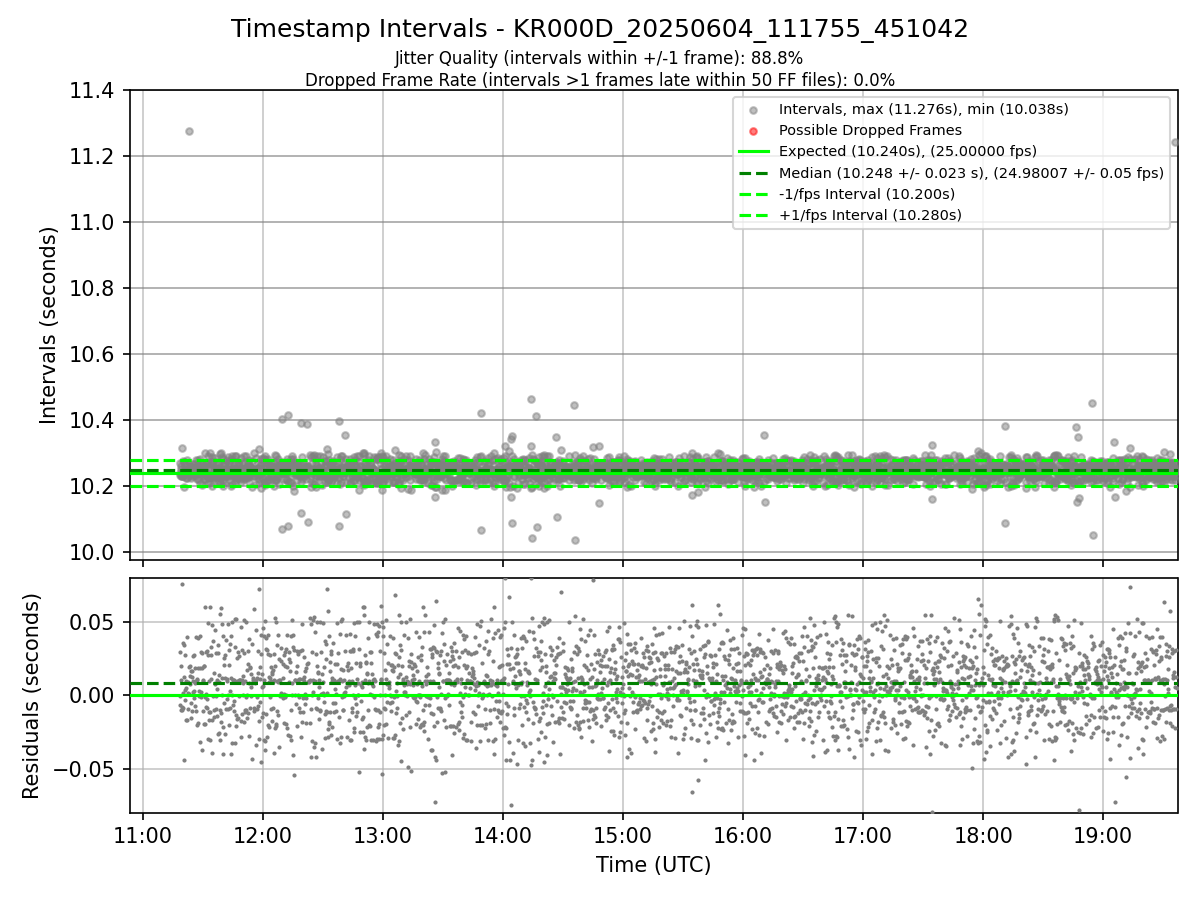The height and width of the screenshot is (900, 1200).
Task: Select the 'Jitter Quality' 88.8% subtitle line
Action: pyautogui.click(x=599, y=58)
